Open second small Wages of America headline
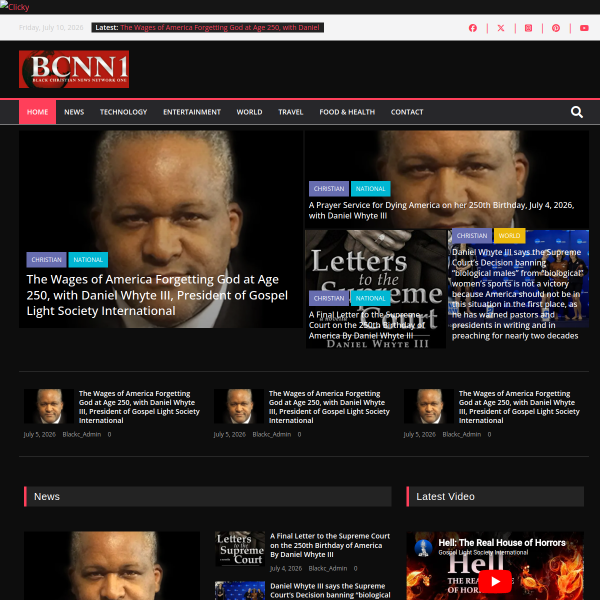The image size is (600, 600). pyautogui.click(x=329, y=407)
